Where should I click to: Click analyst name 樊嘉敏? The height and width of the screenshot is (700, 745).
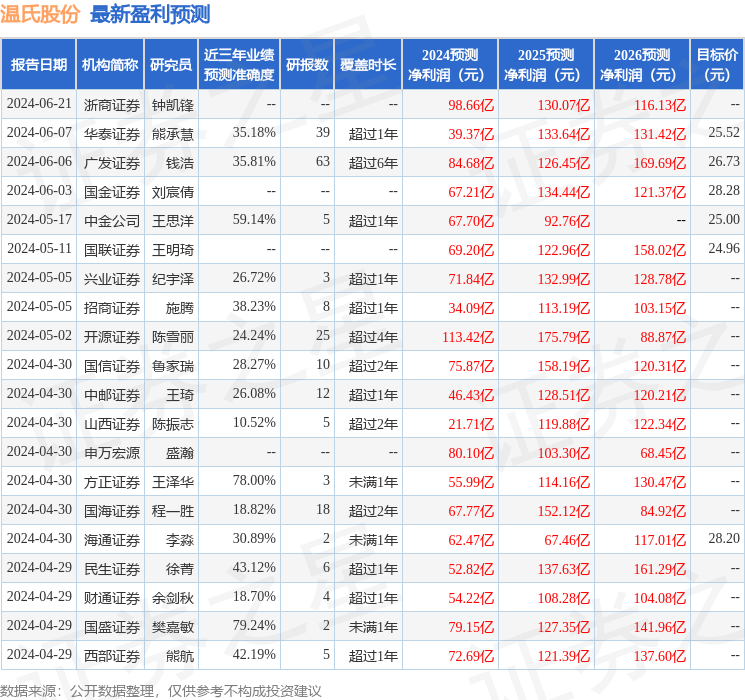(x=173, y=626)
